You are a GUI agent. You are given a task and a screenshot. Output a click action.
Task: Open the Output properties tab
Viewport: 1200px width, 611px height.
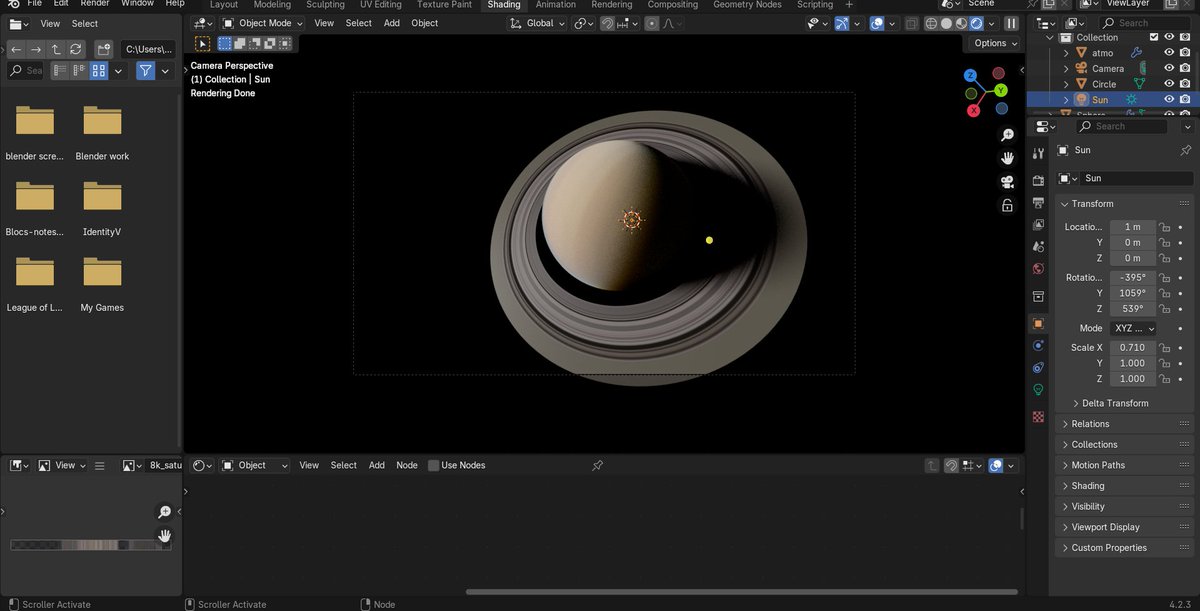pyautogui.click(x=1038, y=203)
